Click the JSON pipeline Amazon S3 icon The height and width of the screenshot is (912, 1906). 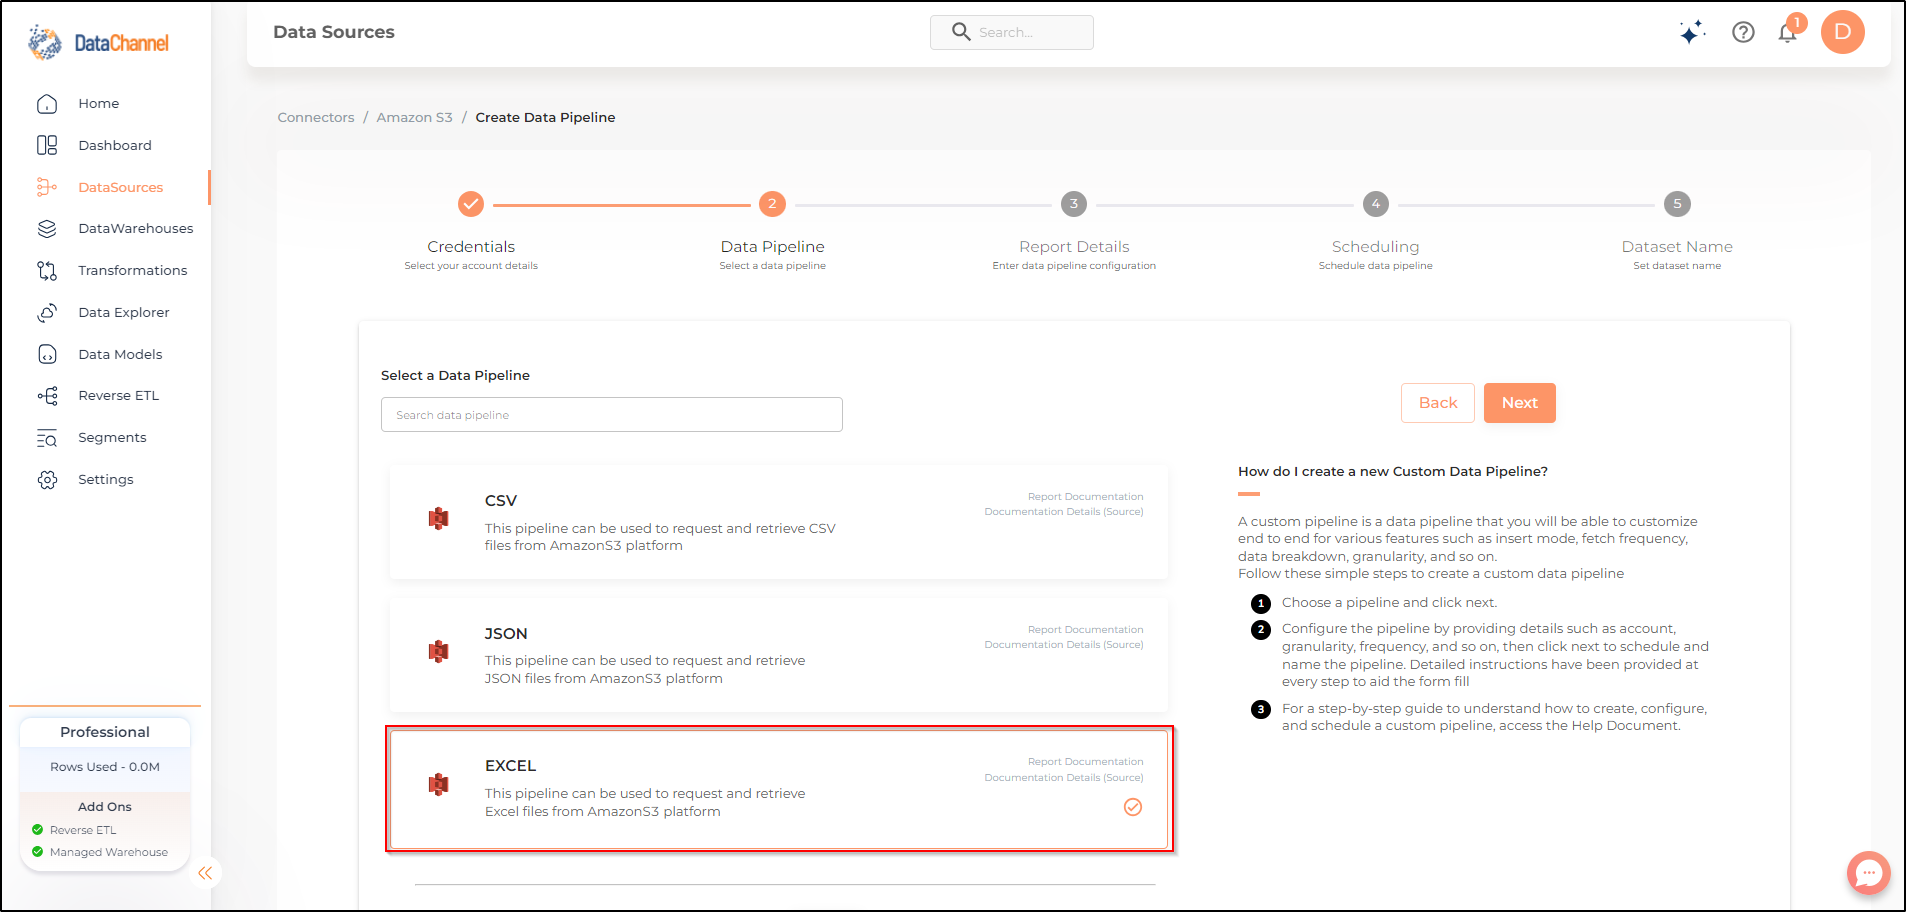(x=438, y=651)
